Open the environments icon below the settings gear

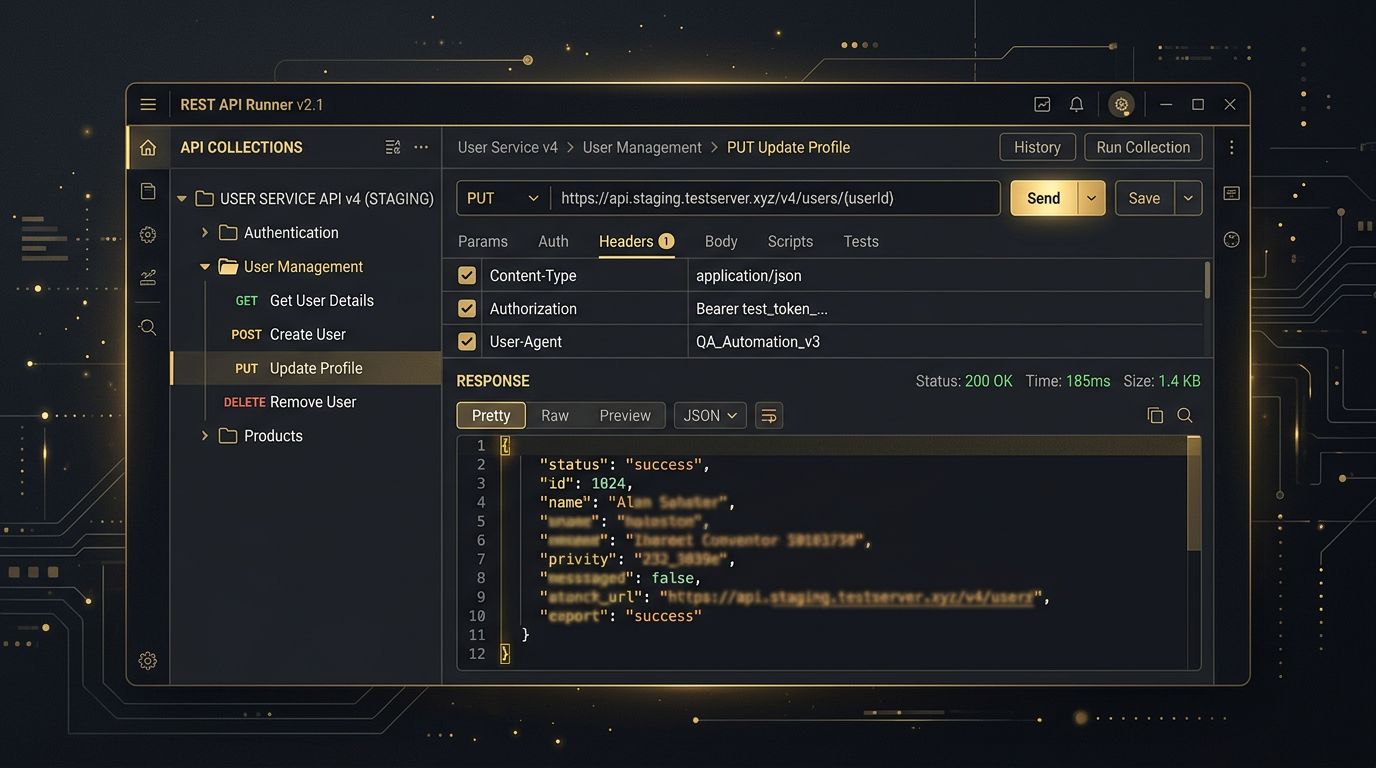coord(147,277)
